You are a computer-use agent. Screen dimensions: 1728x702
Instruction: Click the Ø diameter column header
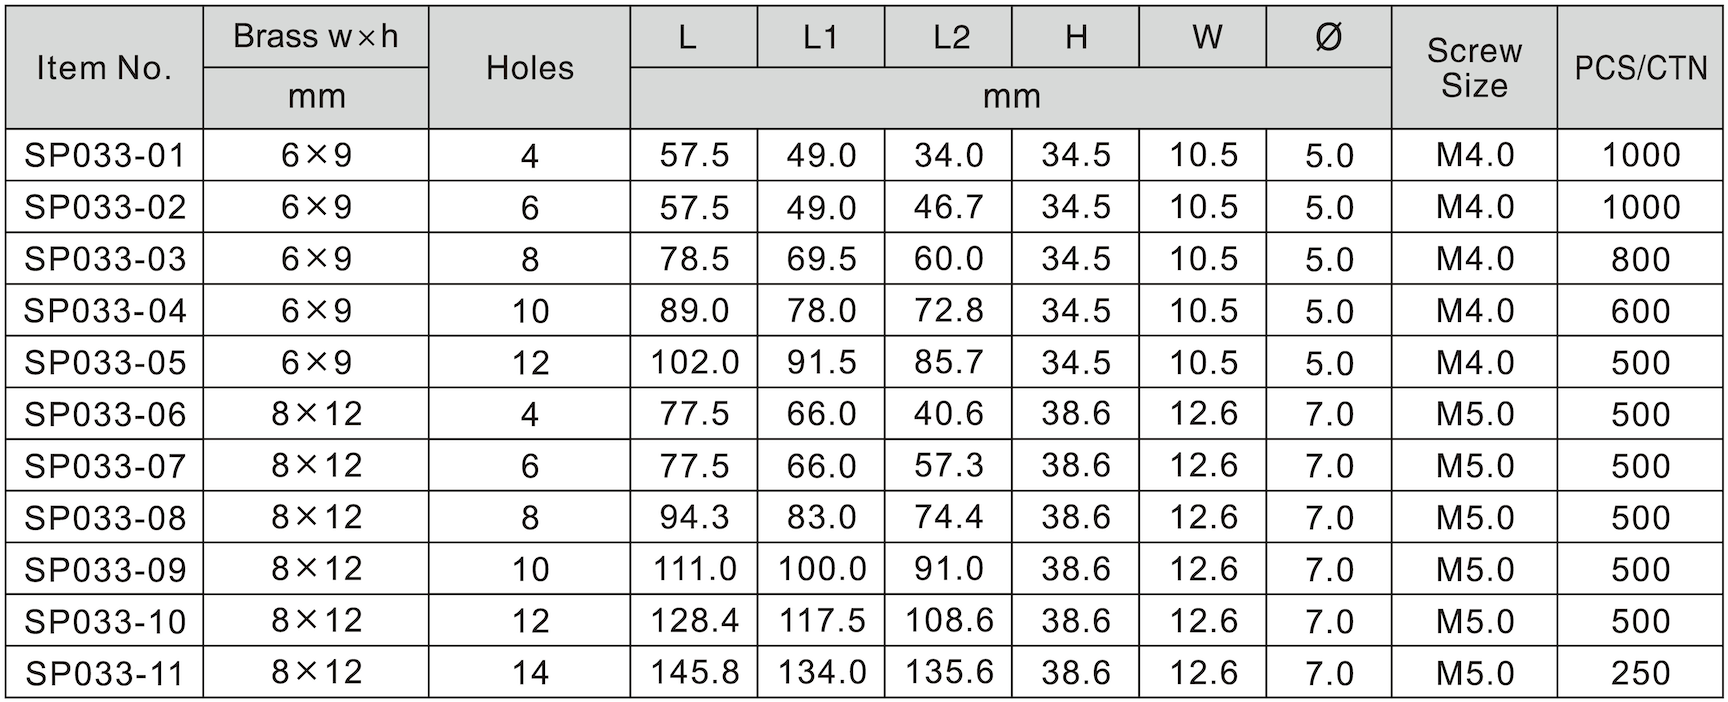coord(1329,37)
